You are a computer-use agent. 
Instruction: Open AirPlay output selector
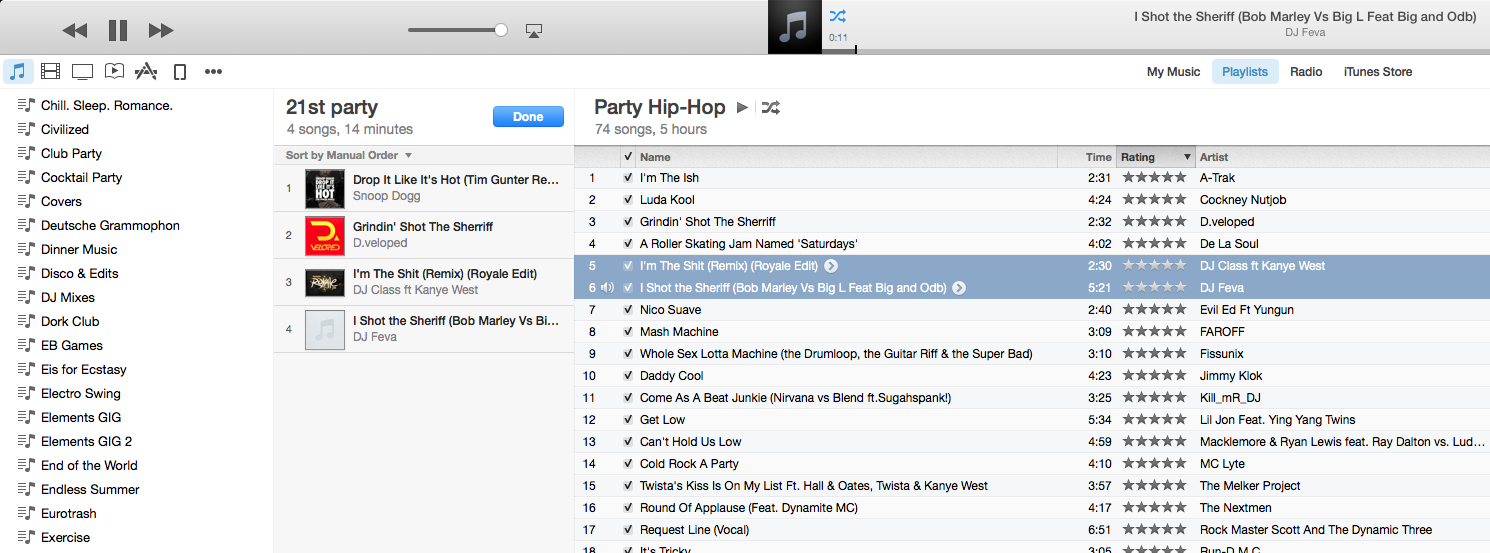[534, 31]
